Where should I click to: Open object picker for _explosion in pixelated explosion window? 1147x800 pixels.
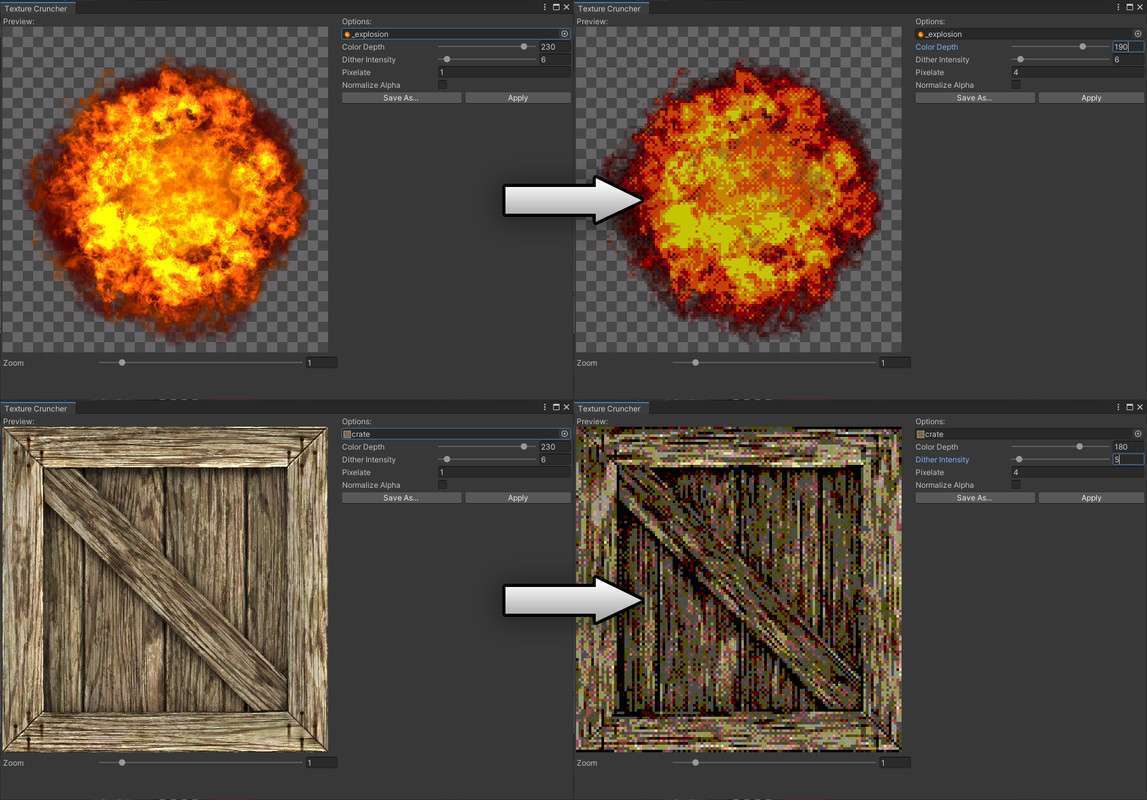point(1137,34)
